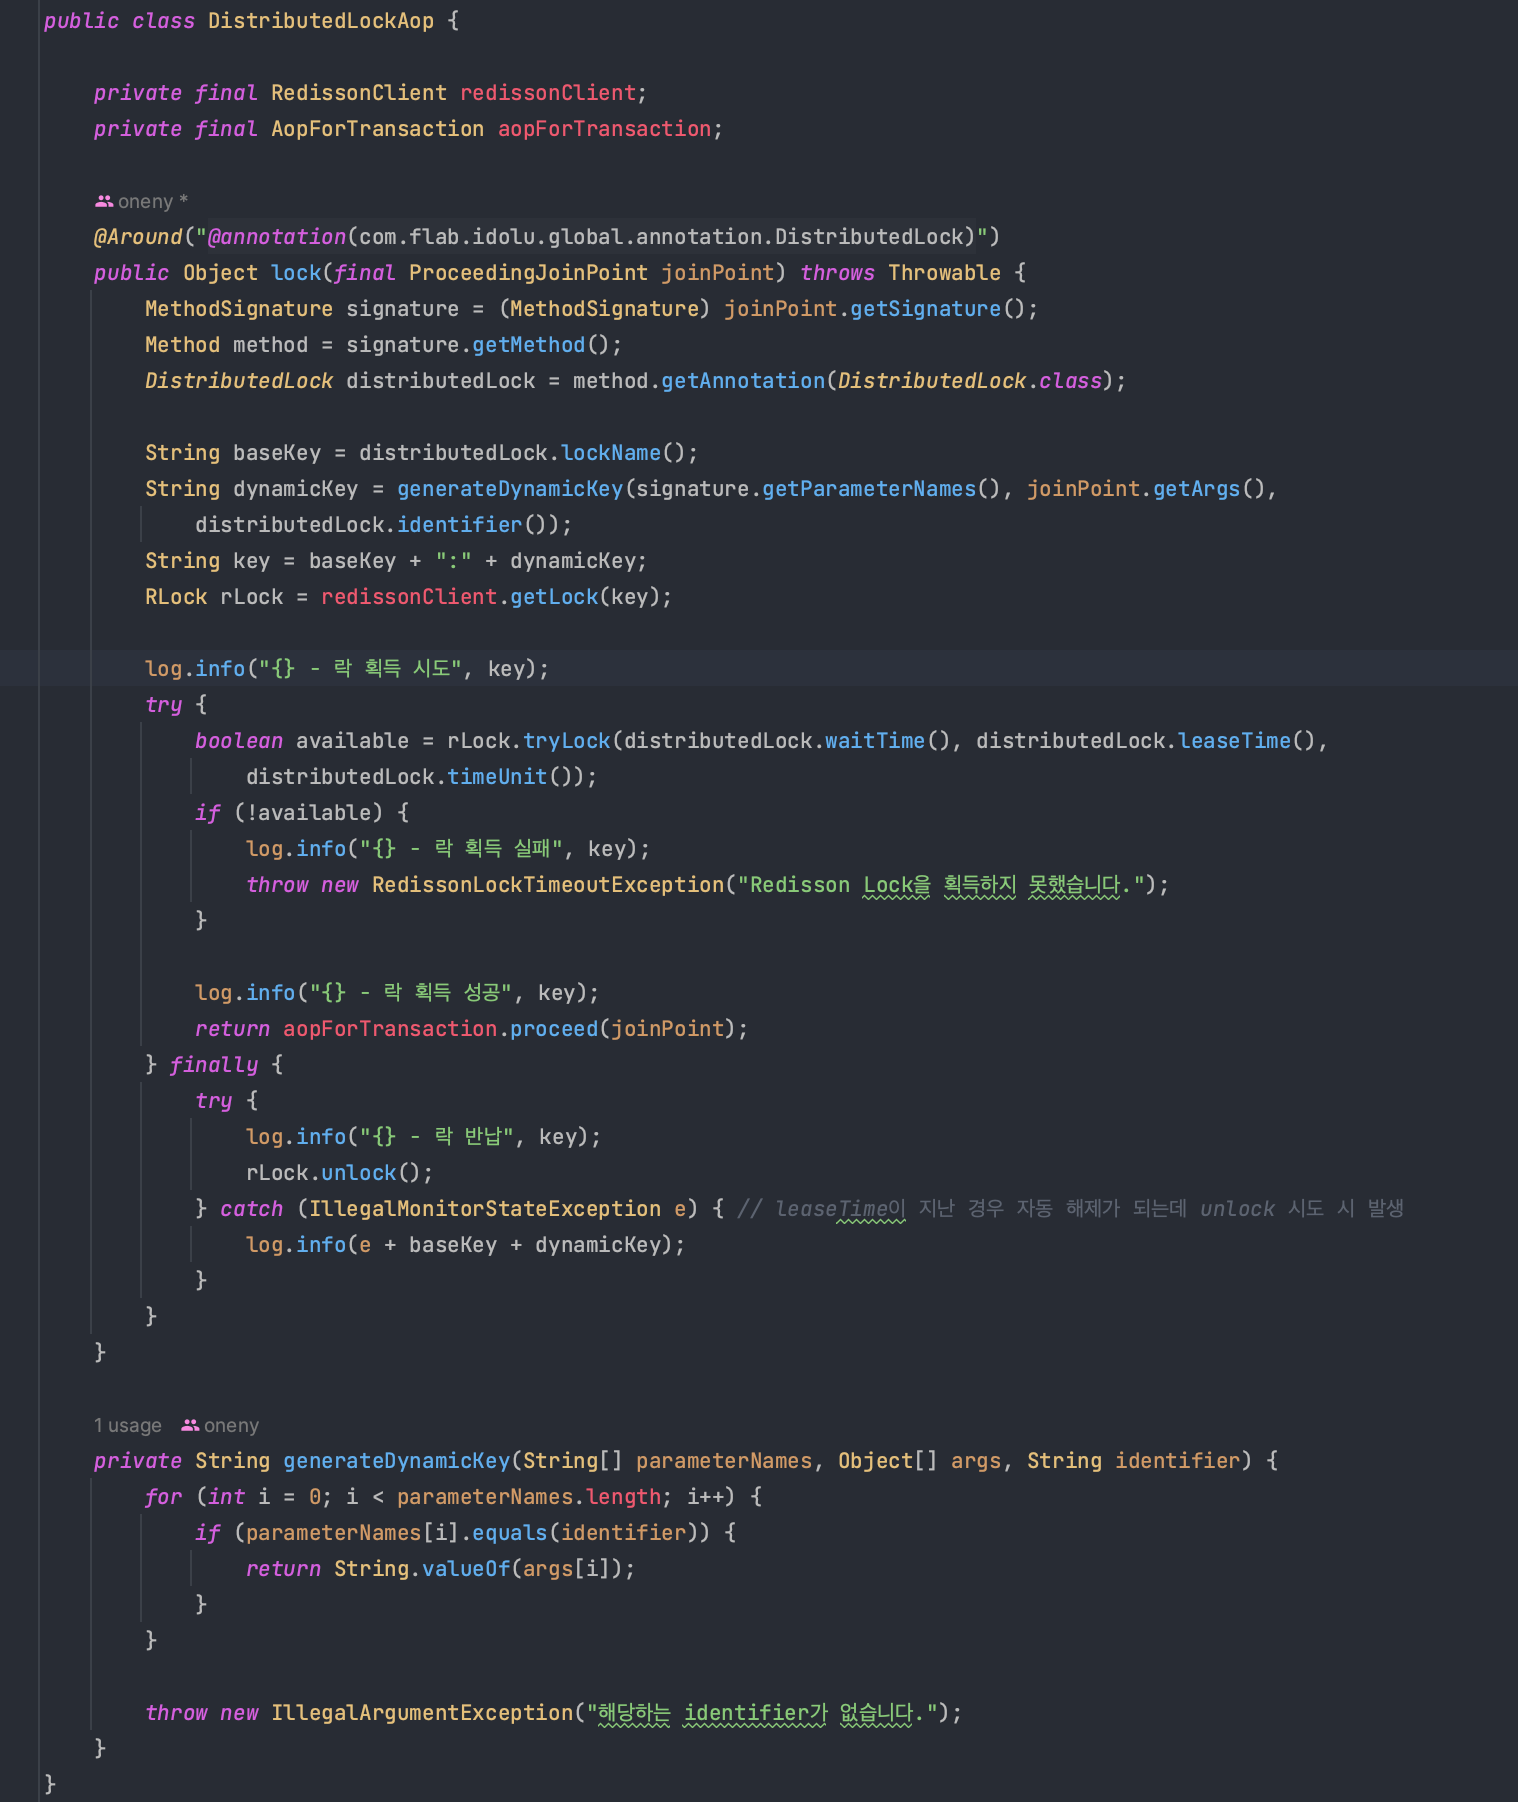Click the getParameterNames() call
1518x1802 pixels.
pyautogui.click(x=881, y=489)
